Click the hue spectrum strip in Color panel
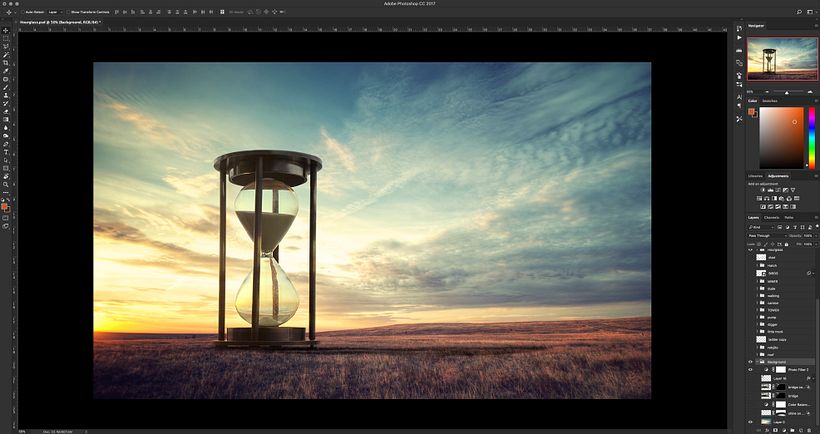 click(812, 138)
